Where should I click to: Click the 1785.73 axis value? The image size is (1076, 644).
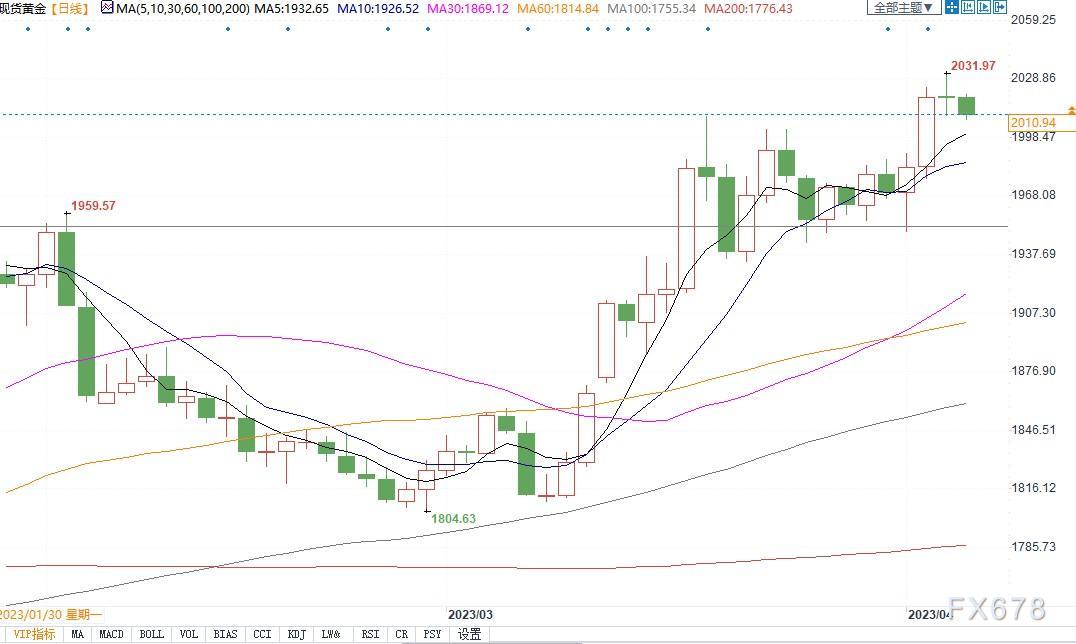1033,547
